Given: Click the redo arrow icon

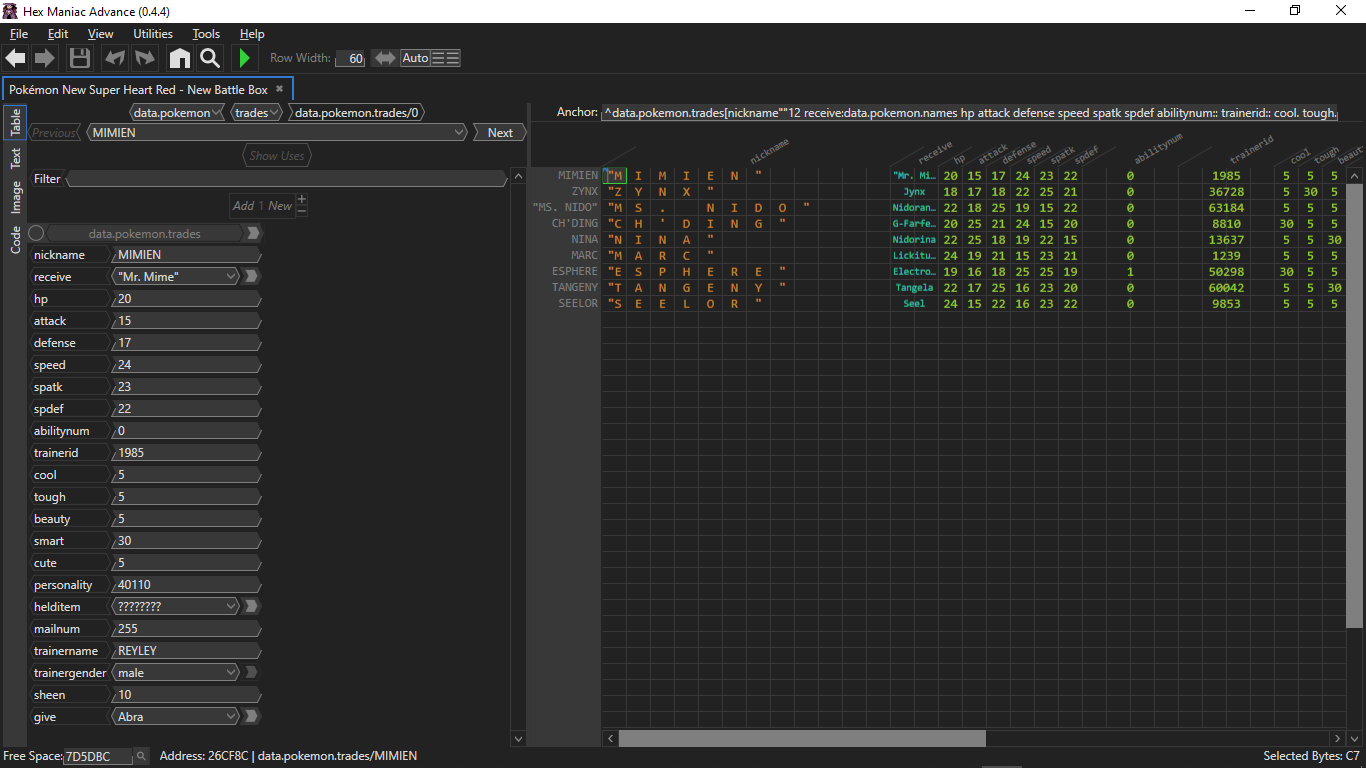Looking at the screenshot, I should 145,58.
